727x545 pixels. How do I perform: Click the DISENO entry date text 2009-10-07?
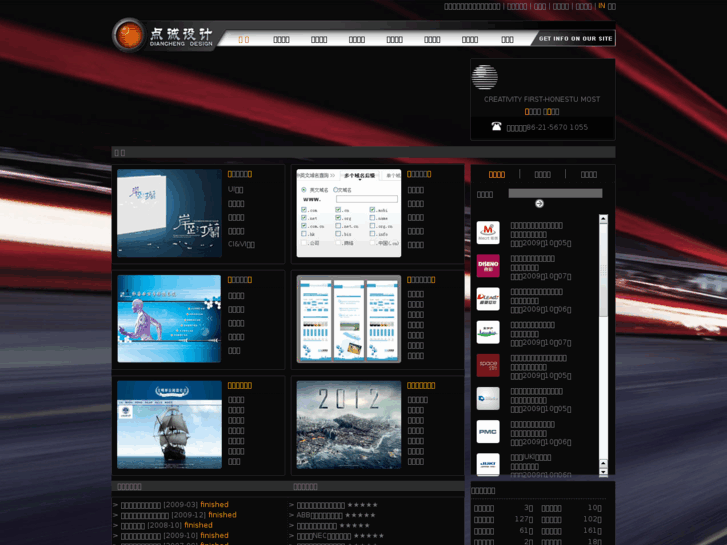click(x=541, y=276)
